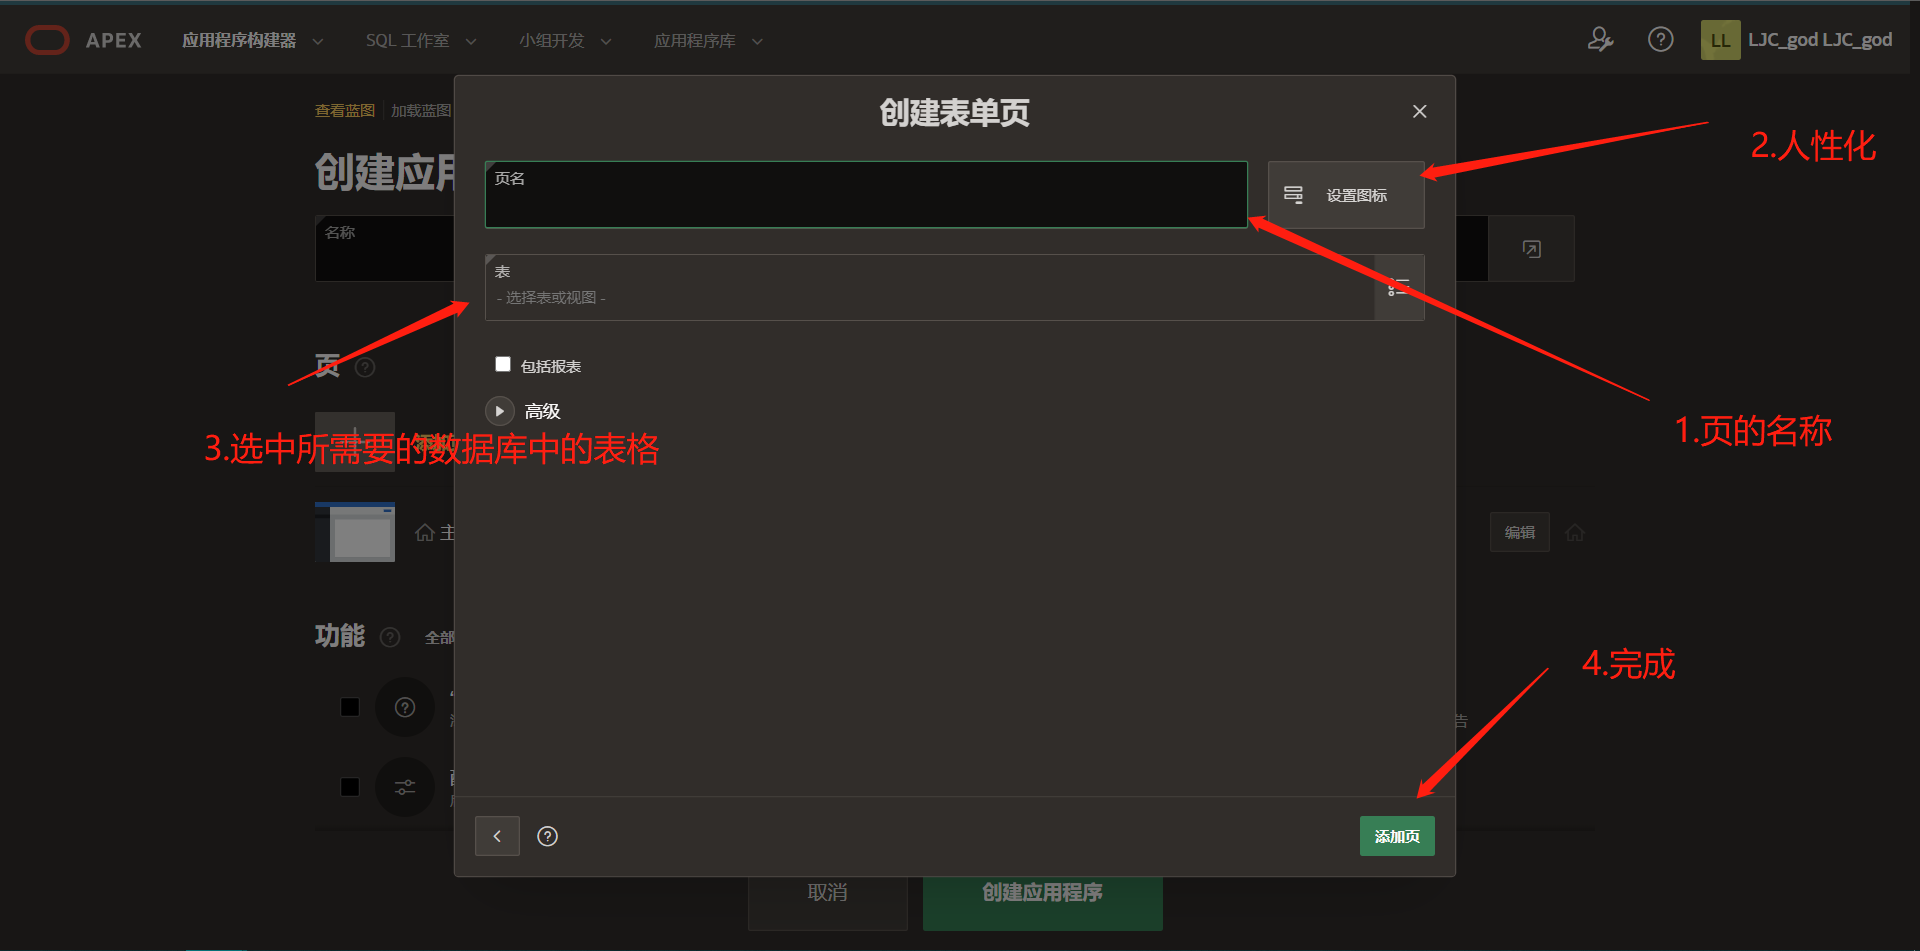The height and width of the screenshot is (951, 1920).
Task: Toggle the first feature checkbox under 功能
Action: (350, 707)
